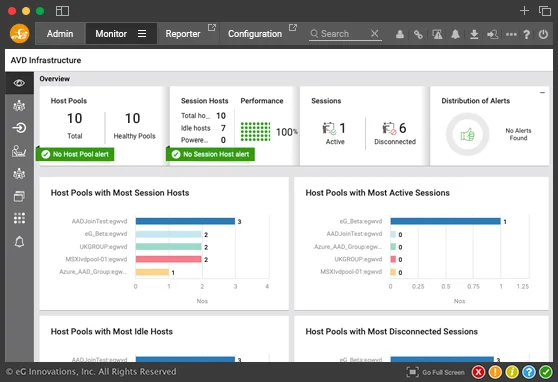Show tab overview windows icon
Viewport: 558px width, 382px height.
(x=545, y=11)
